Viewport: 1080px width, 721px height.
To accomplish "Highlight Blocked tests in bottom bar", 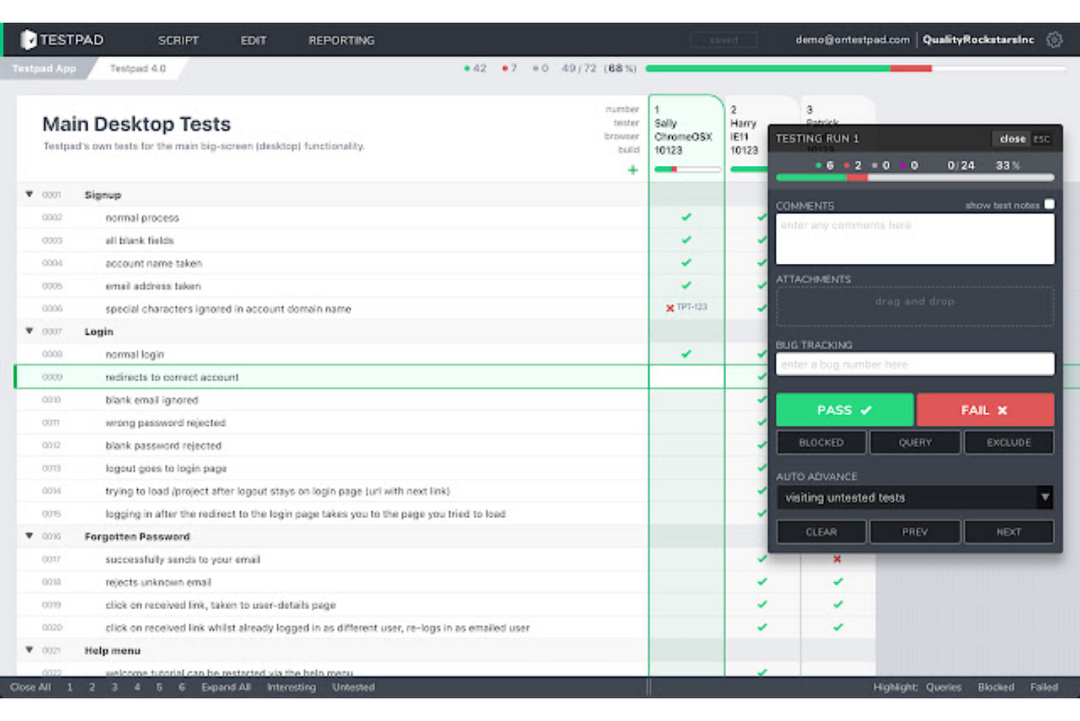I will (996, 687).
